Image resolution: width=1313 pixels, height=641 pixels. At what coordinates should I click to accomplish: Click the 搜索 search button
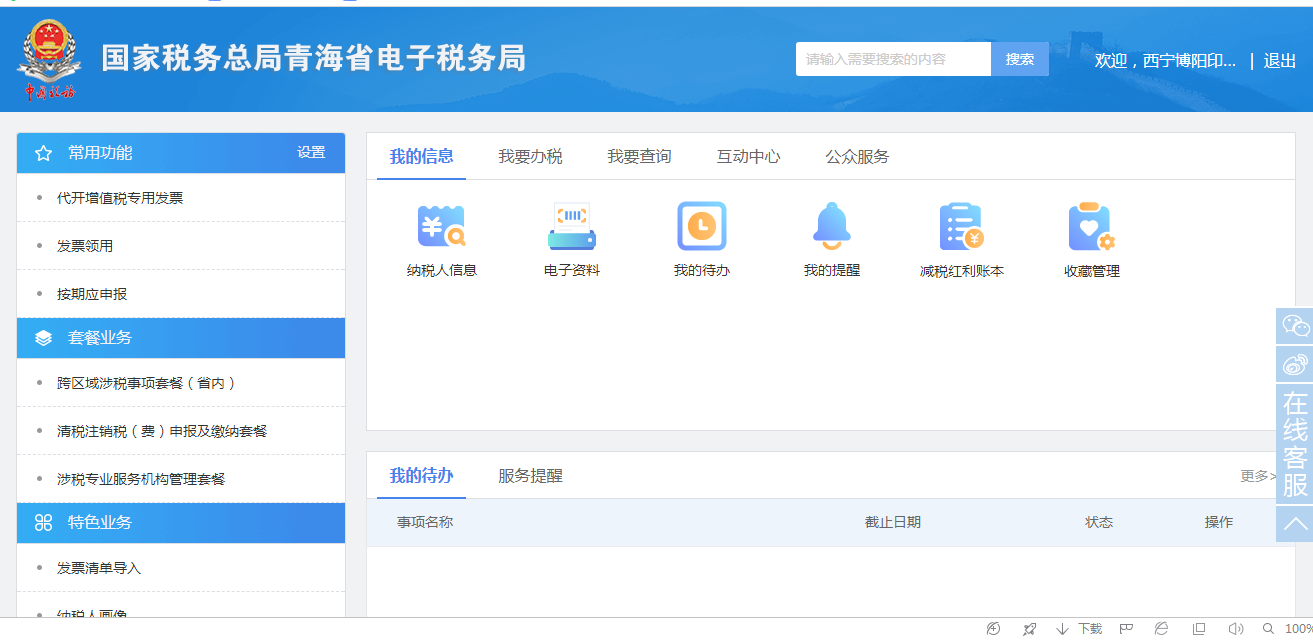pyautogui.click(x=1020, y=60)
